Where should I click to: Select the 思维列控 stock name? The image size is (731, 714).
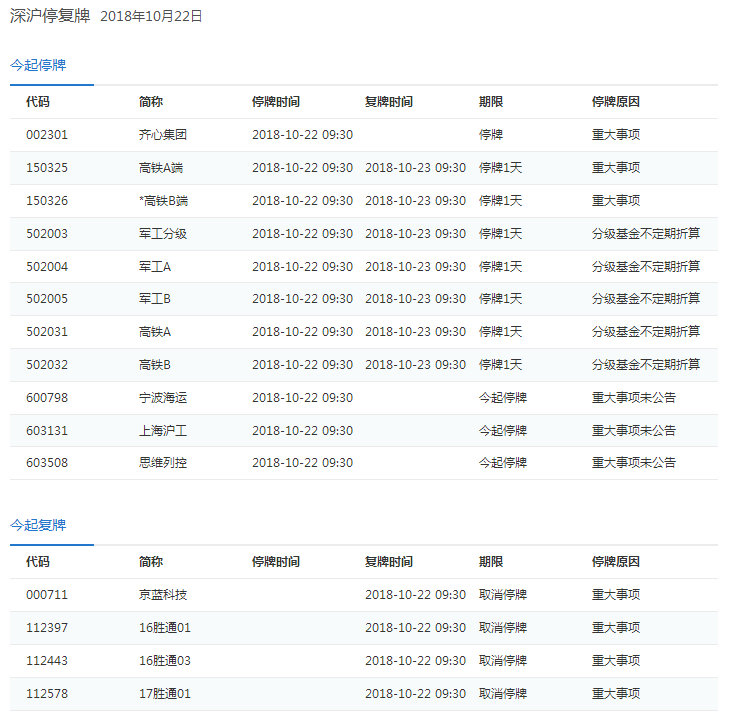(163, 463)
